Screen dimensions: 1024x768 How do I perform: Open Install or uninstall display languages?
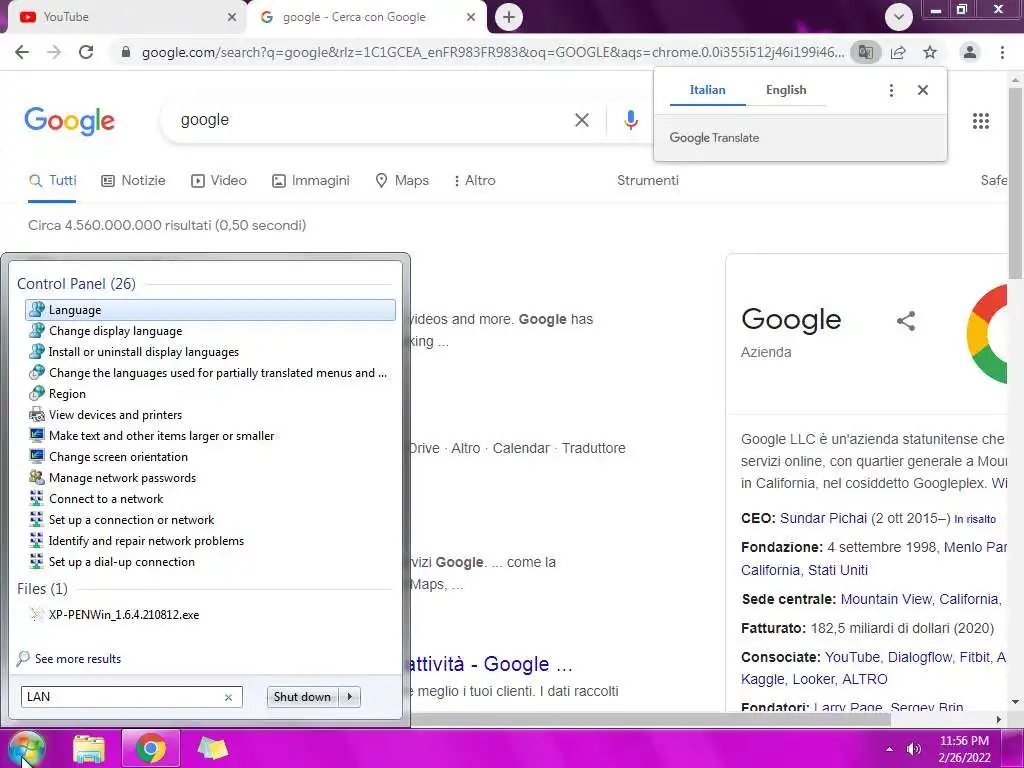[210, 352]
